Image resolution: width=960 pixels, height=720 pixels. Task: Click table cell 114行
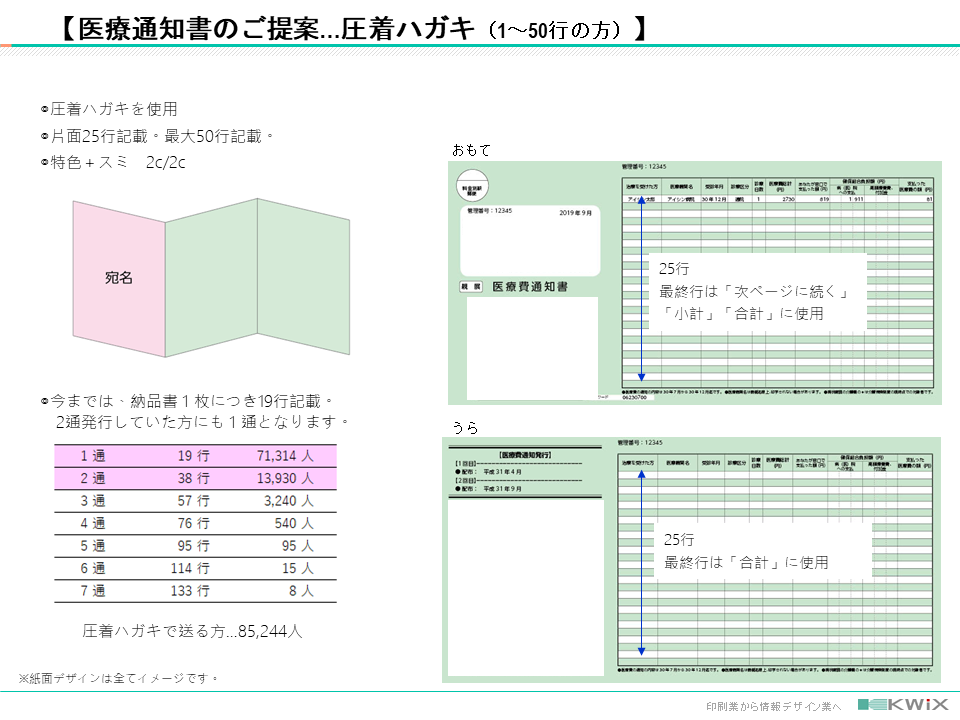[x=190, y=569]
